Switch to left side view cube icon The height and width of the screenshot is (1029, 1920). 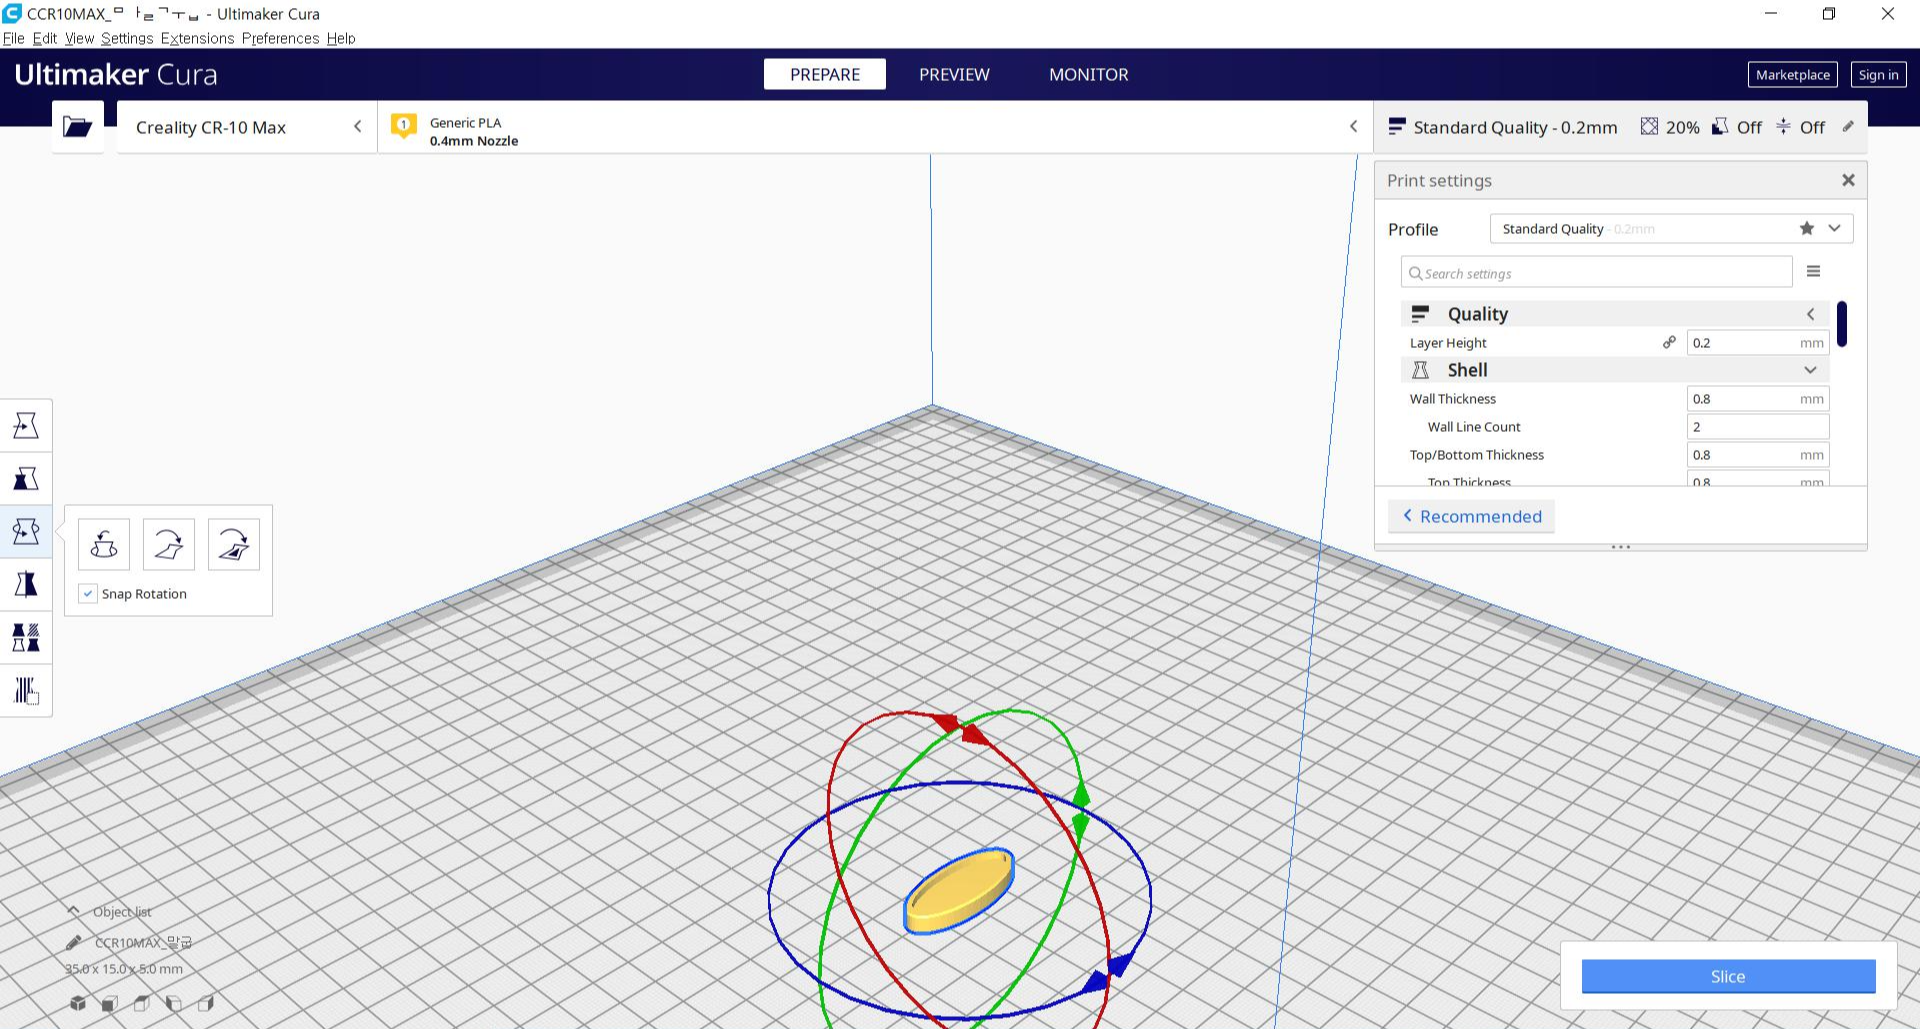click(174, 1003)
